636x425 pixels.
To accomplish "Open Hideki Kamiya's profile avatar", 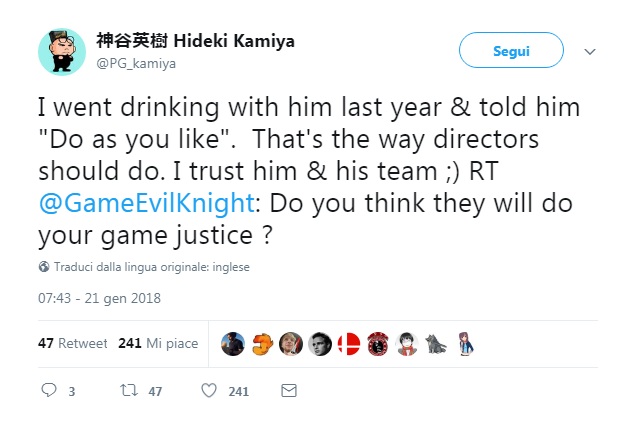I will tap(62, 51).
